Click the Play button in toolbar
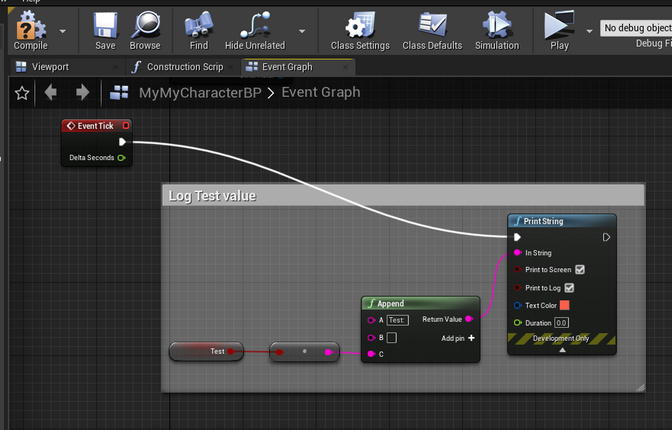 pos(559,31)
